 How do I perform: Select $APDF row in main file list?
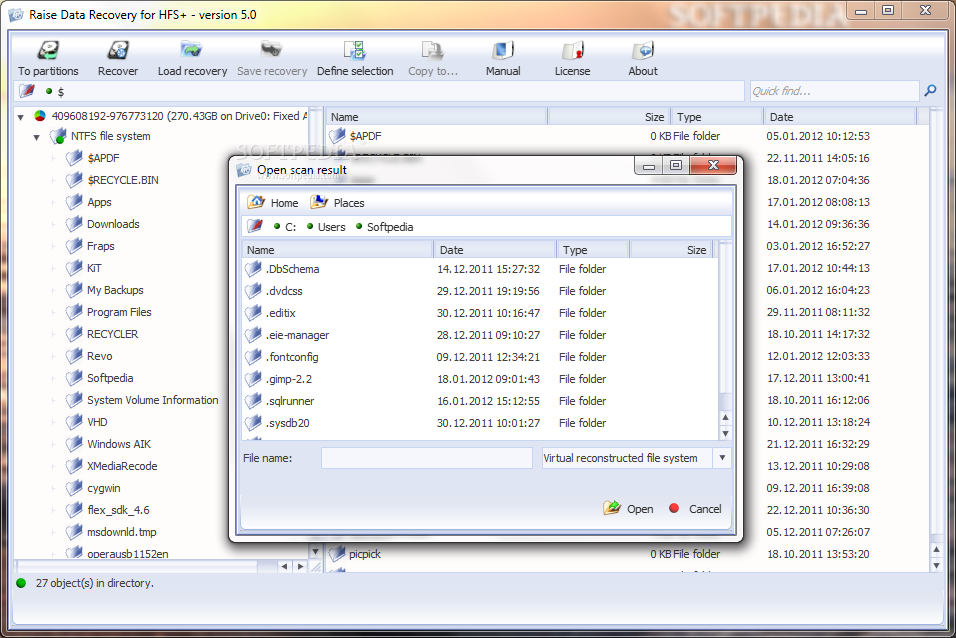tap(625, 136)
